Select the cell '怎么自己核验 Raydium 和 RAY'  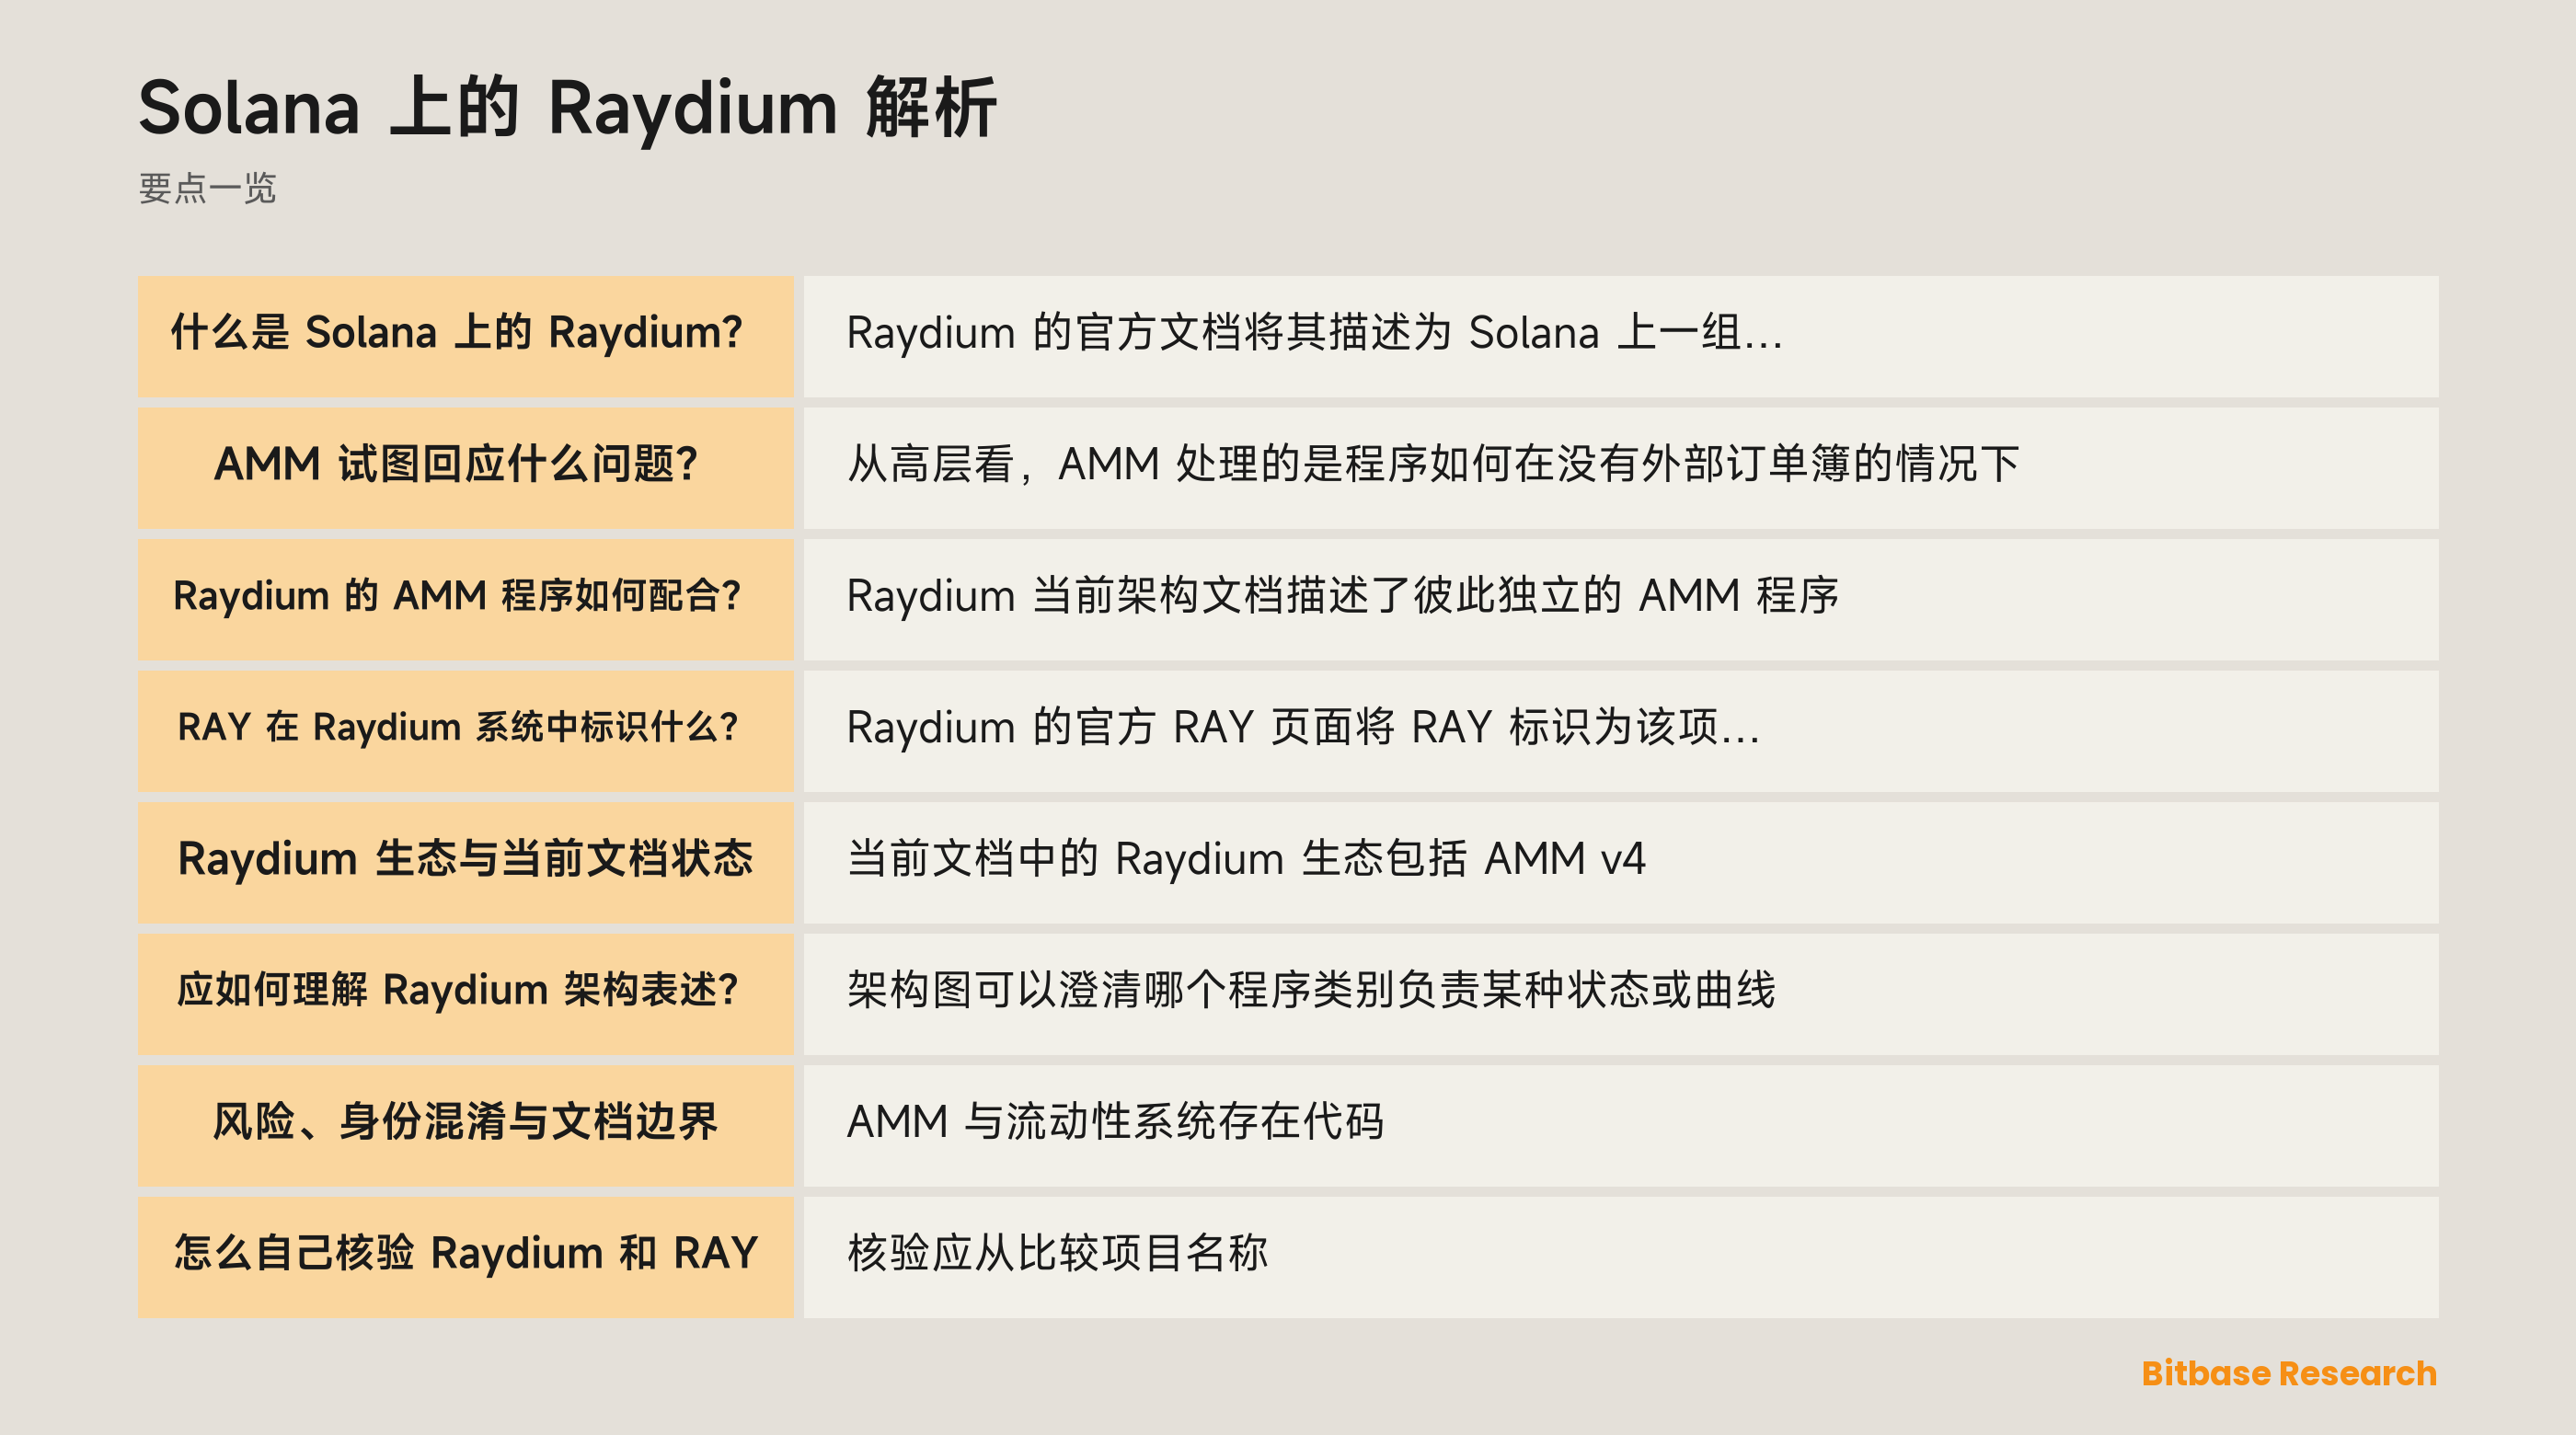point(465,1257)
